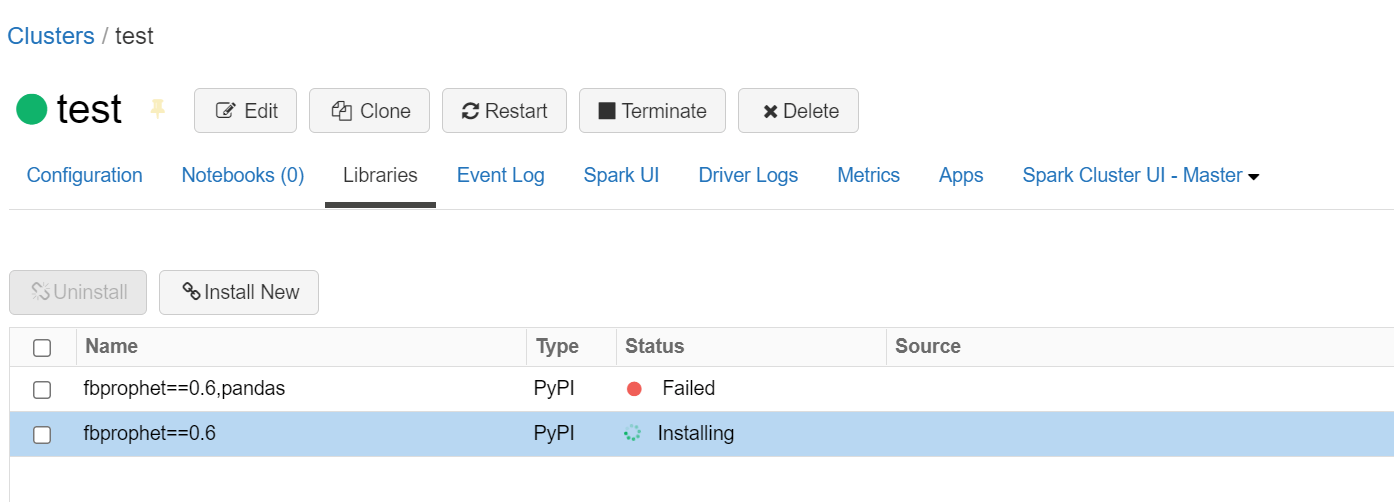1394x502 pixels.
Task: Click the Status column header
Action: [x=655, y=346]
